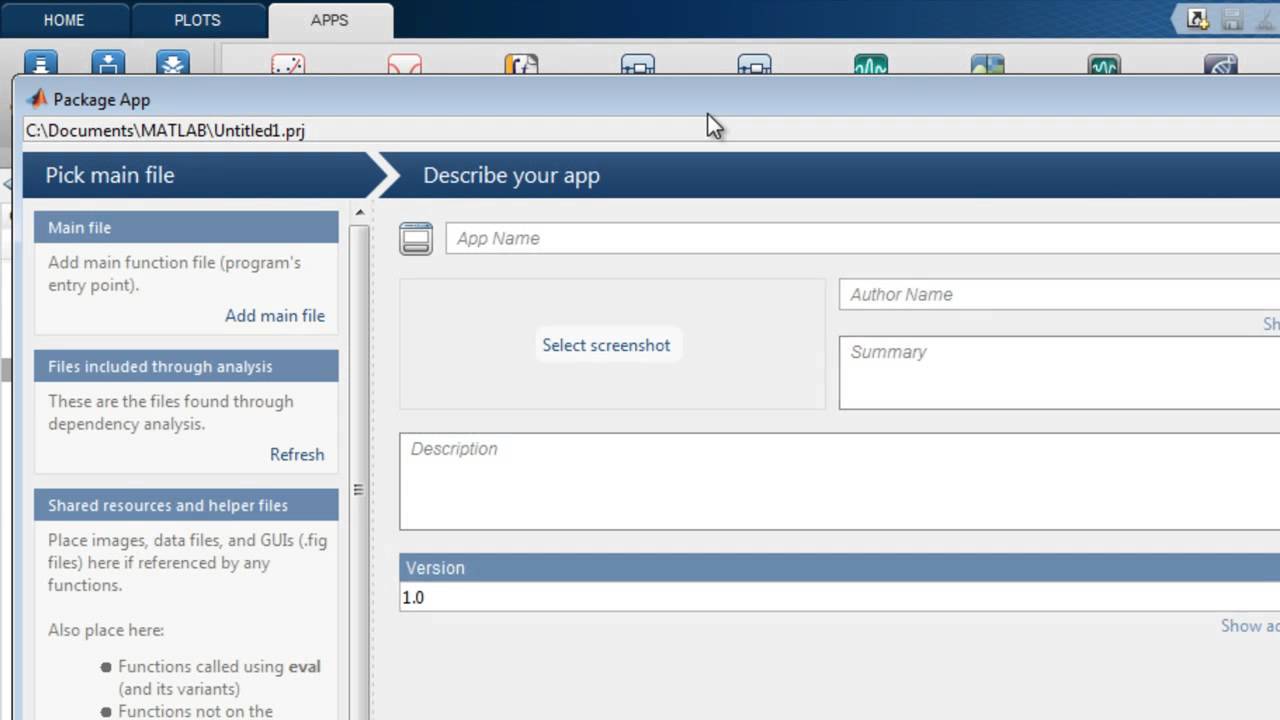This screenshot has height=720, width=1280.
Task: Click the Add main file link
Action: click(275, 315)
